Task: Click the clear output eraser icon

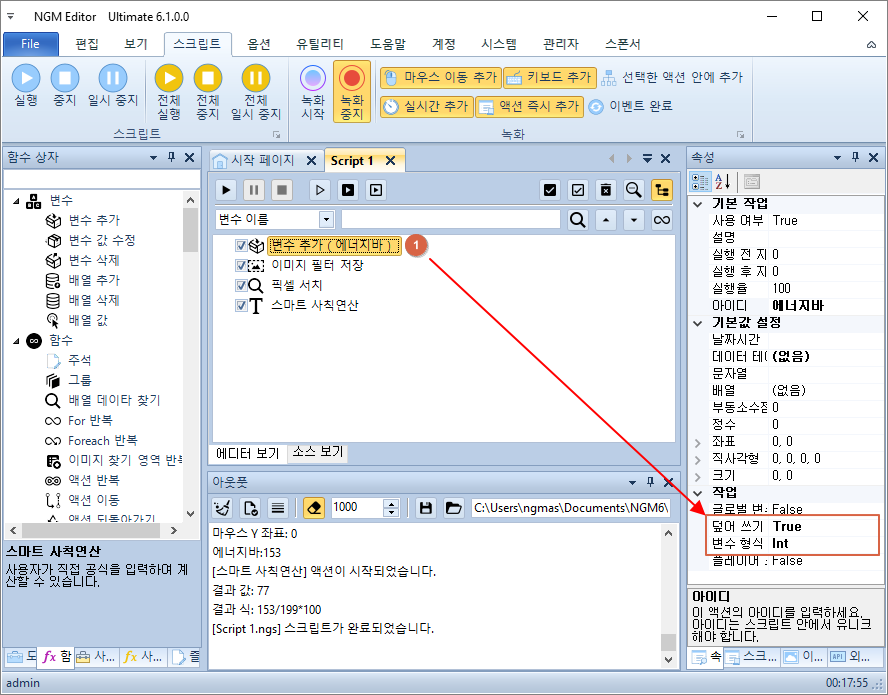Action: tap(314, 508)
